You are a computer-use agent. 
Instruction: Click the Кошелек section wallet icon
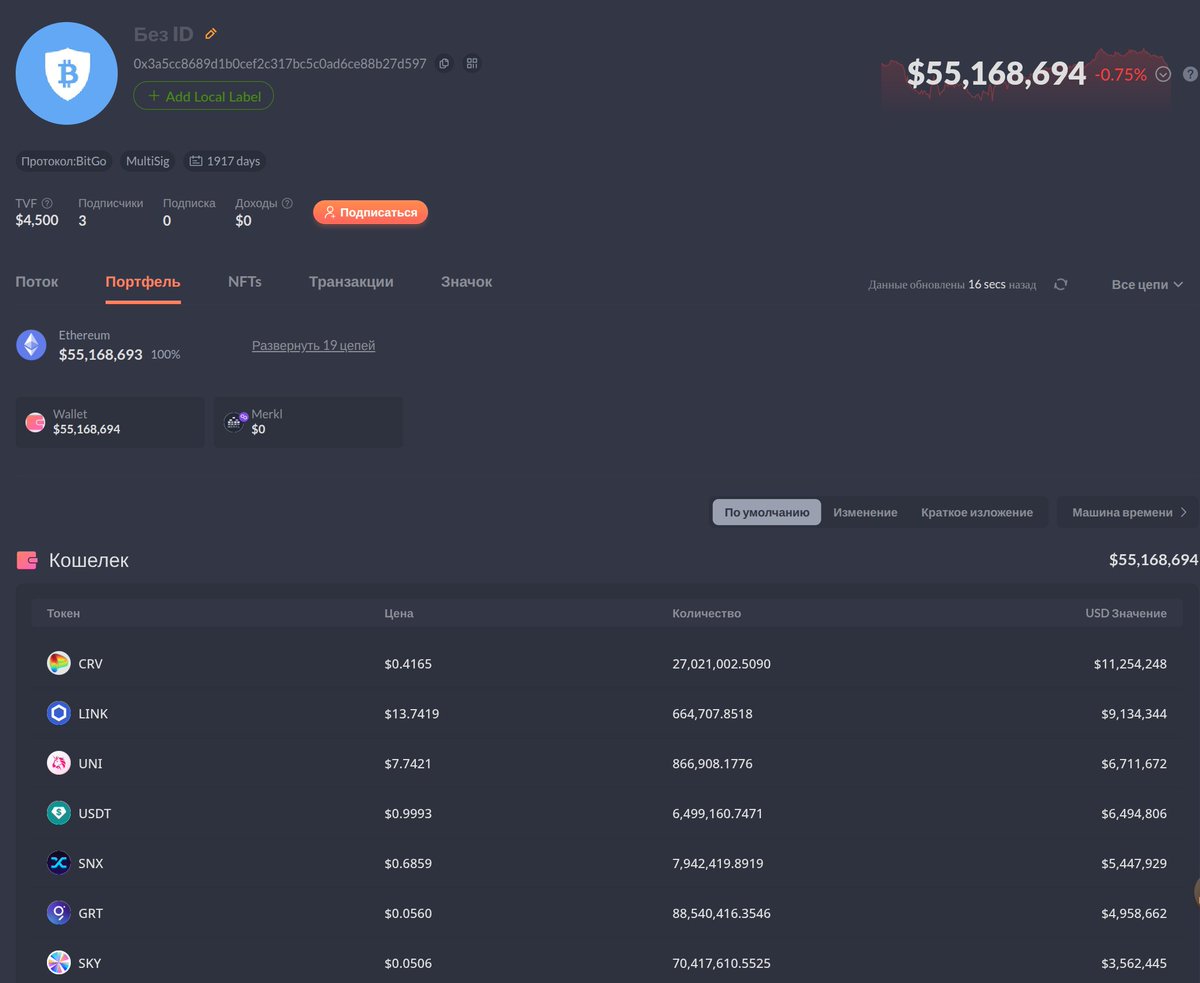pyautogui.click(x=27, y=560)
